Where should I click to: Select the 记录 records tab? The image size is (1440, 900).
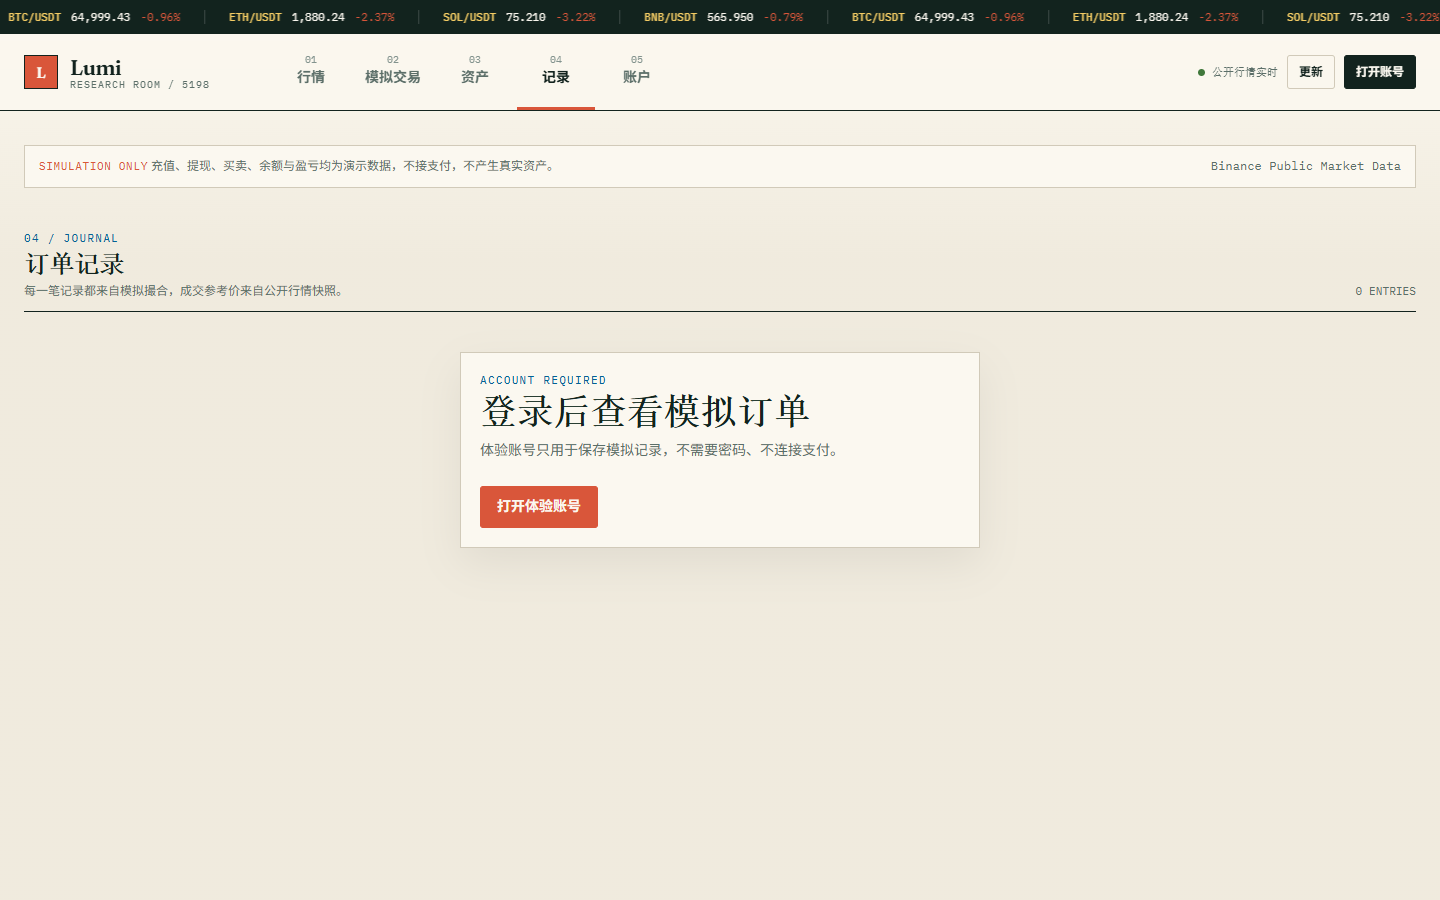tap(556, 71)
